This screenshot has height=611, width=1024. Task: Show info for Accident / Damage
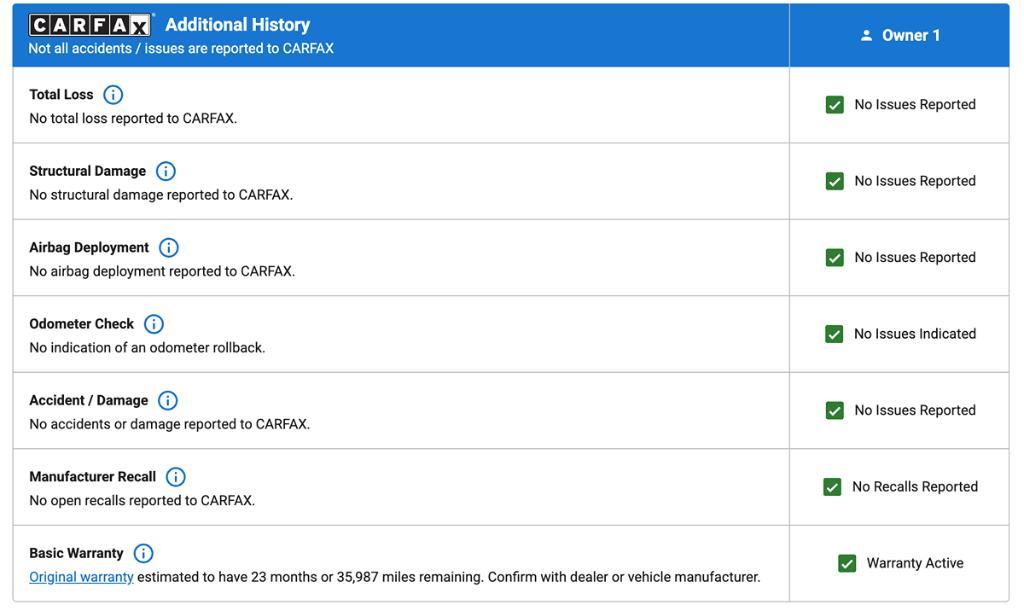click(x=168, y=400)
